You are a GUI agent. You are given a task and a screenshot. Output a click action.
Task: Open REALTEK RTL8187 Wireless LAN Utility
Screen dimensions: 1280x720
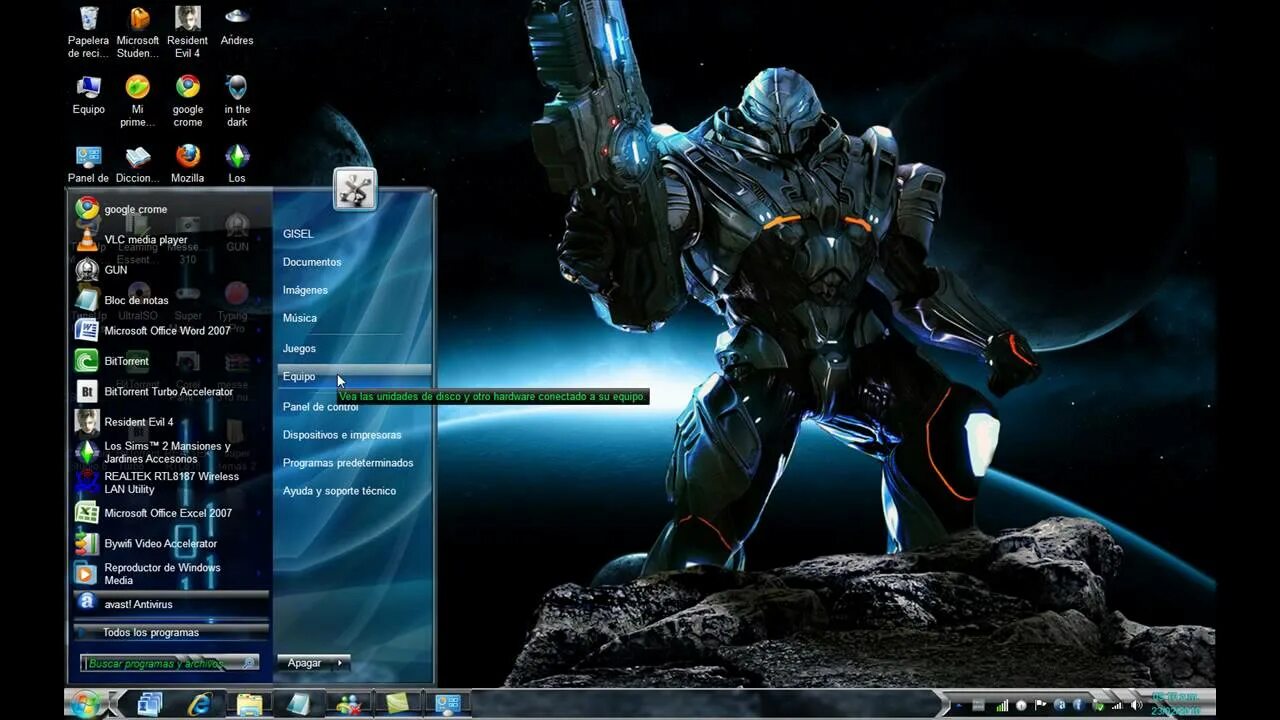171,483
